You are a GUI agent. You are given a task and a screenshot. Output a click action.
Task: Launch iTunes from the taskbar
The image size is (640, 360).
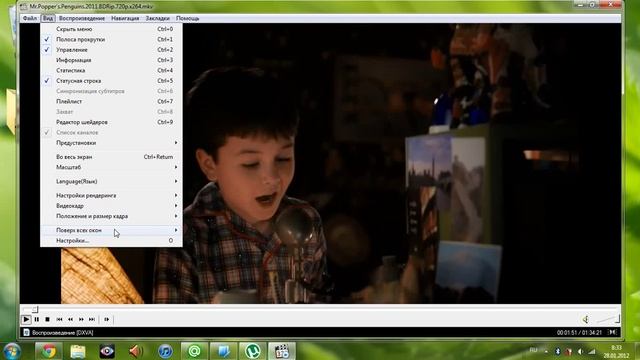point(165,351)
